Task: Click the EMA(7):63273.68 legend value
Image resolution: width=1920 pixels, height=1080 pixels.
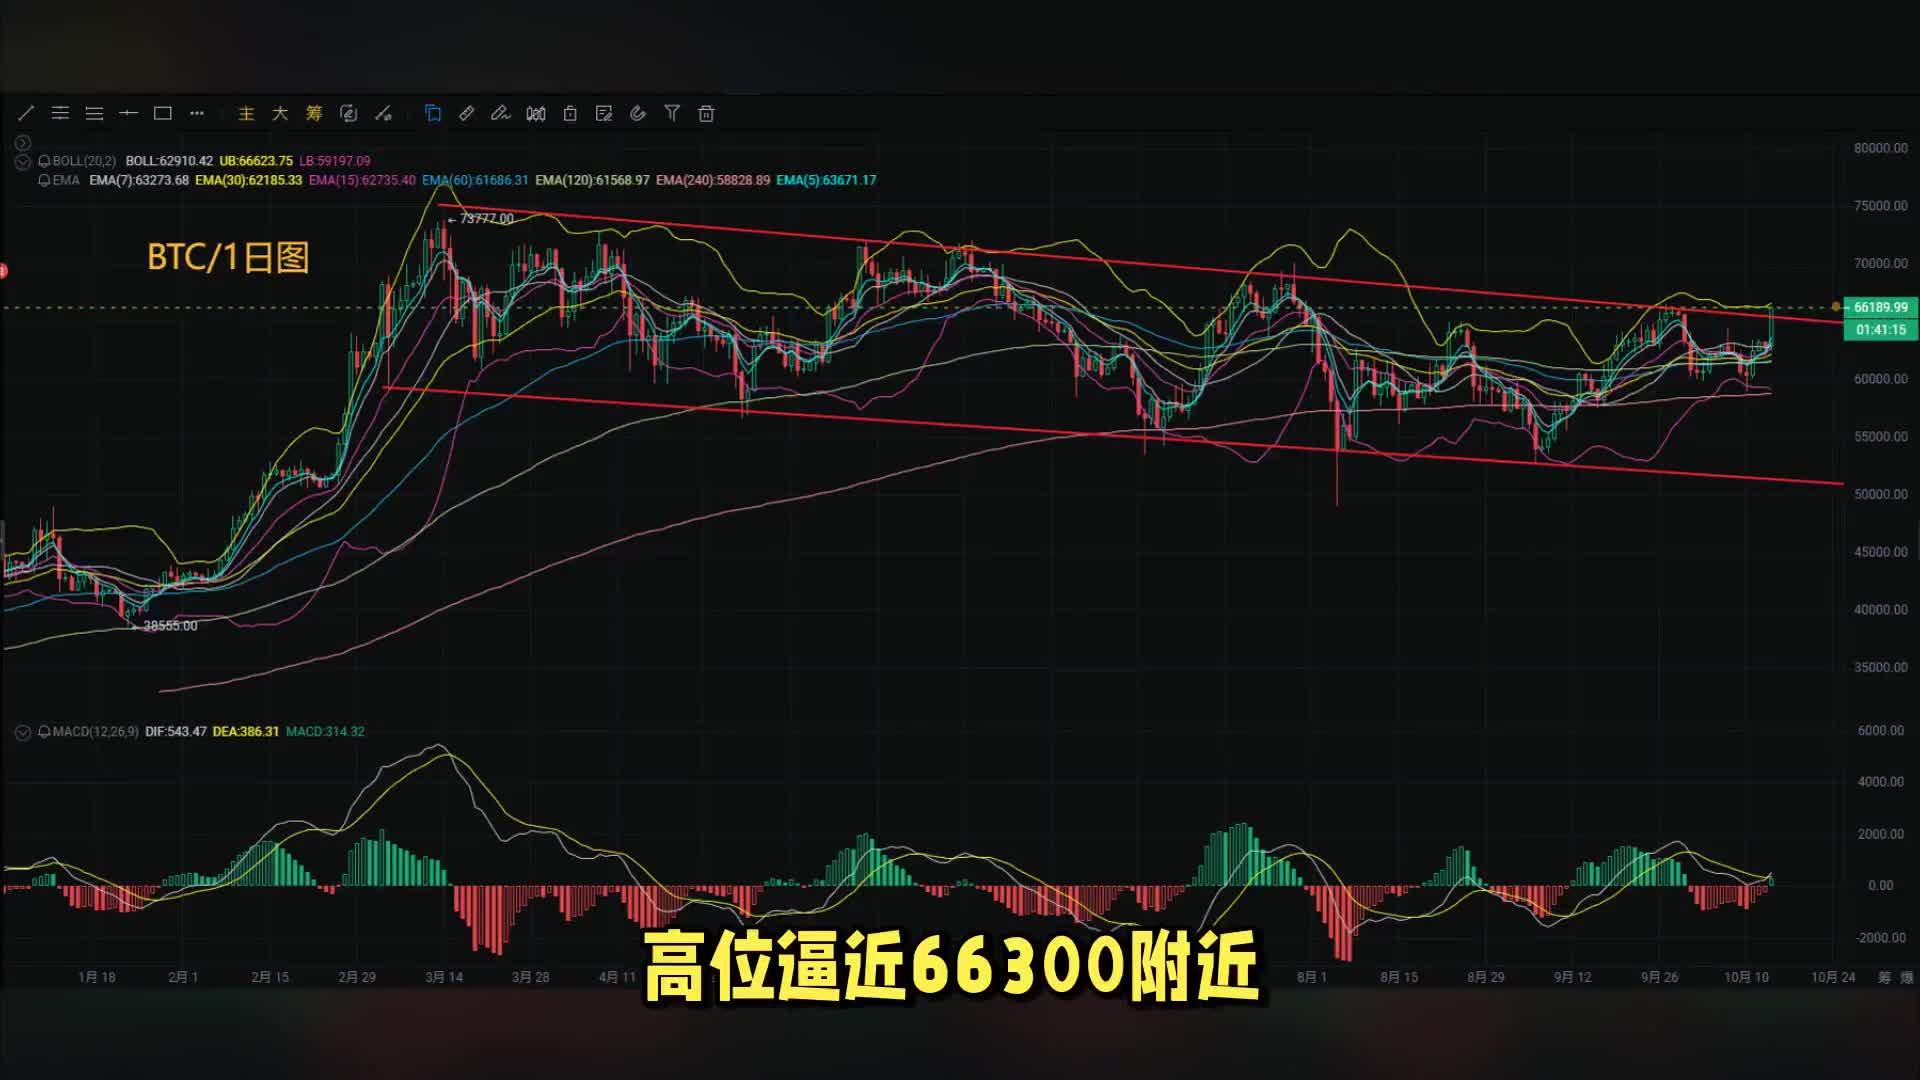Action: click(139, 181)
